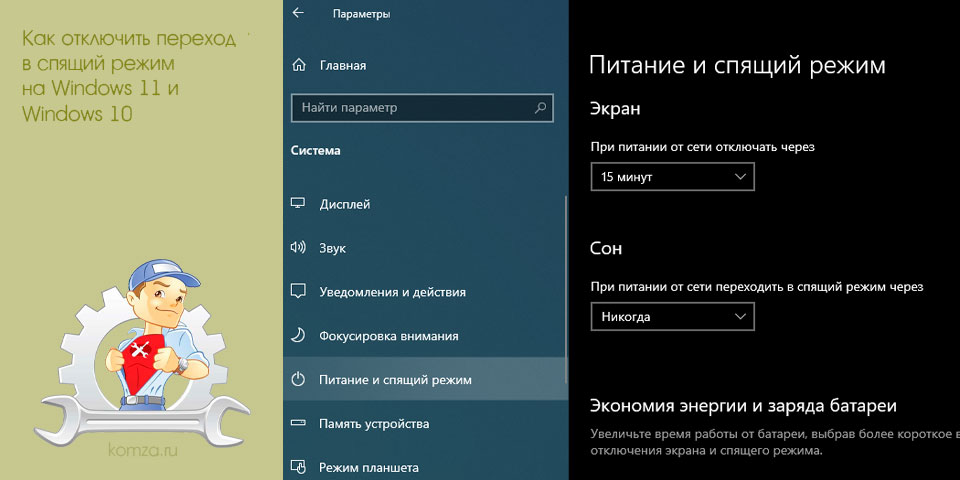The height and width of the screenshot is (480, 960).
Task: Click Экономия энергии и заряда батареи heading
Action: pos(743,405)
